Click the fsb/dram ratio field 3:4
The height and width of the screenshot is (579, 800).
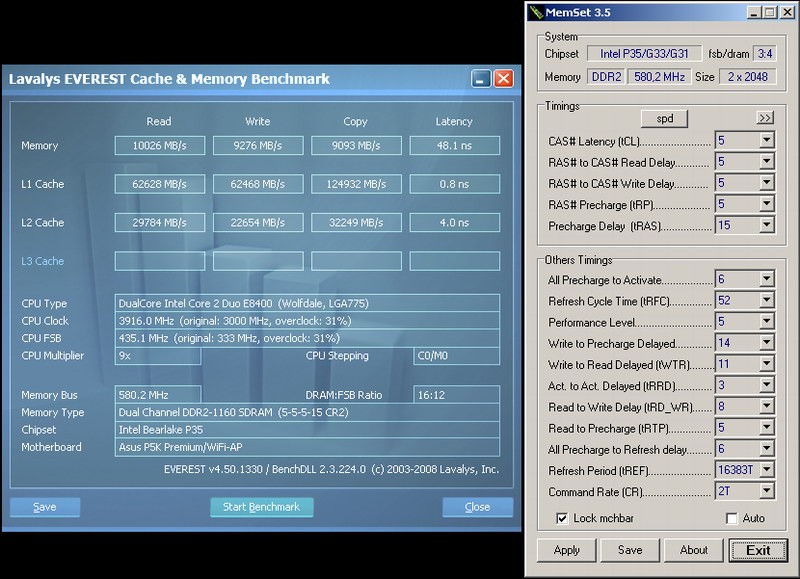pos(765,54)
